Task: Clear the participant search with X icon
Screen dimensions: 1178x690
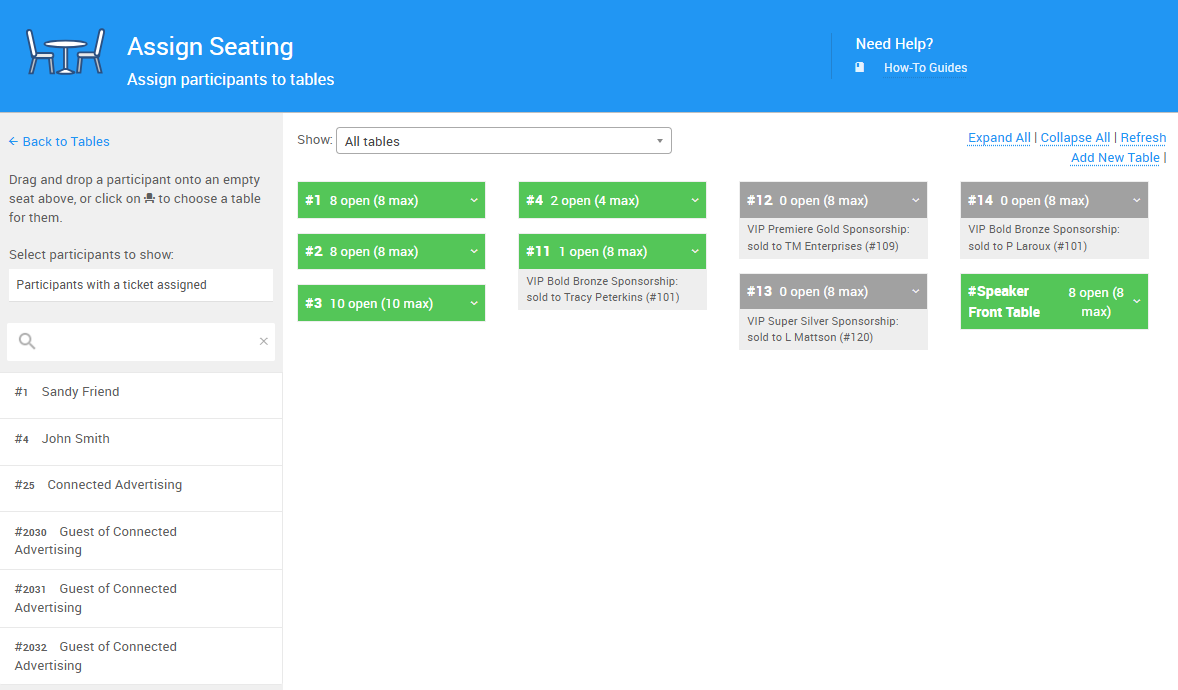Action: tap(264, 342)
